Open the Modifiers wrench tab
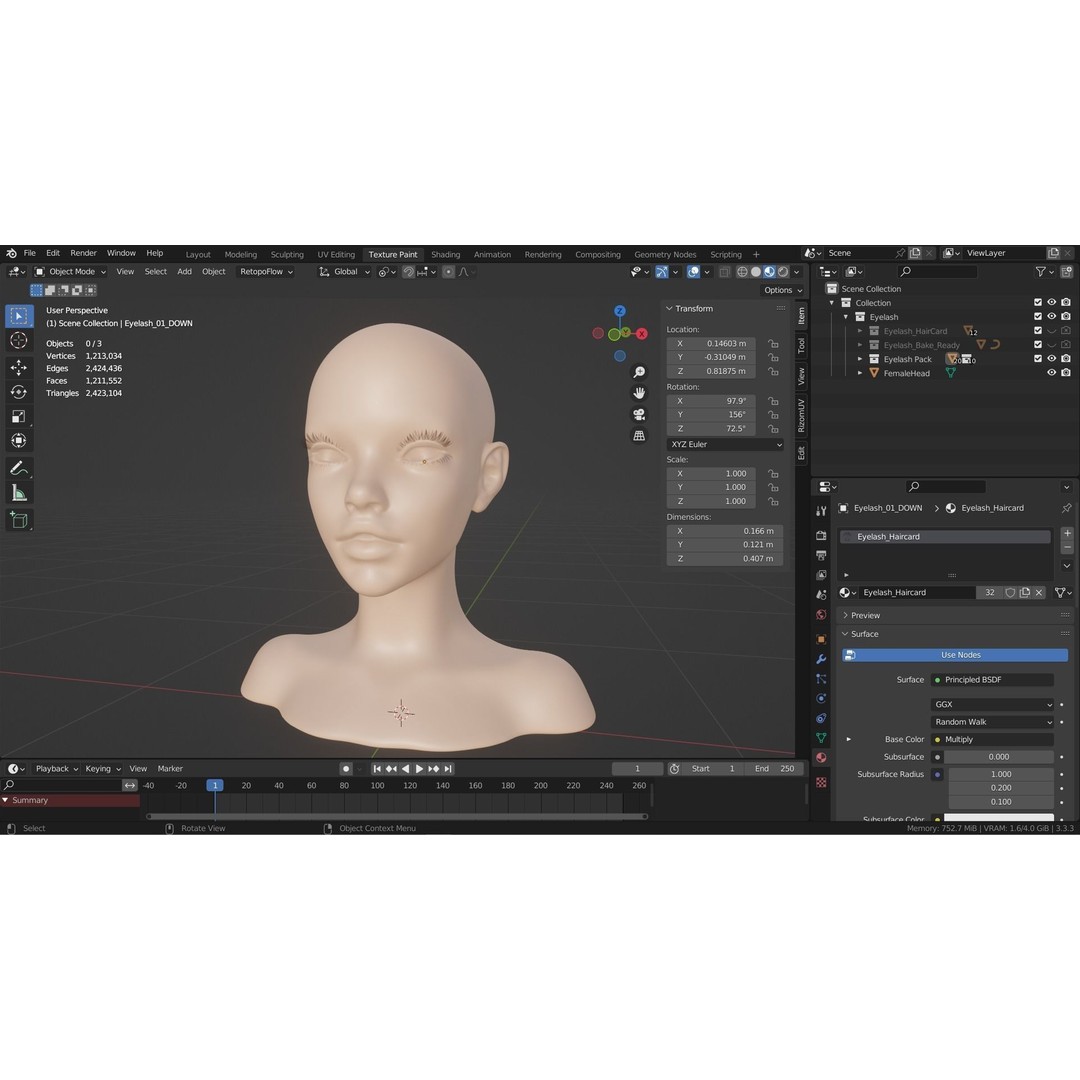The image size is (1080, 1080). click(821, 659)
